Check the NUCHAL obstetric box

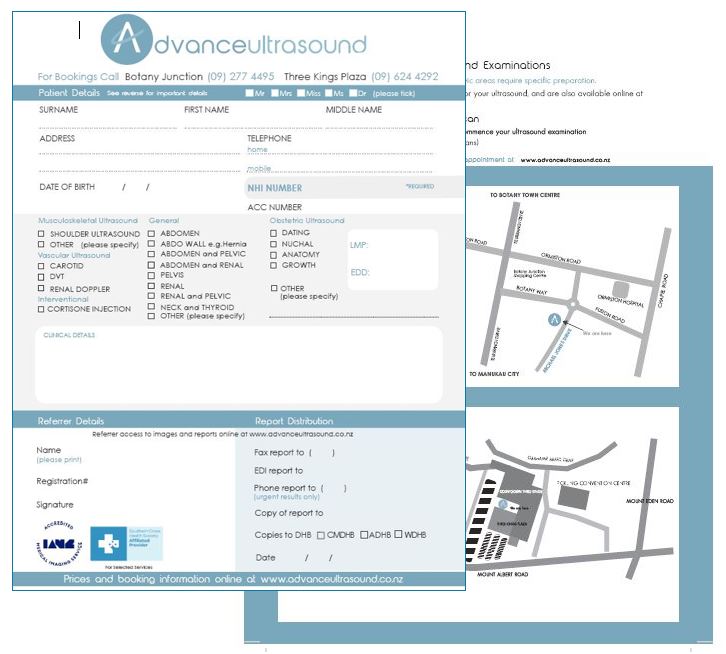[273, 244]
